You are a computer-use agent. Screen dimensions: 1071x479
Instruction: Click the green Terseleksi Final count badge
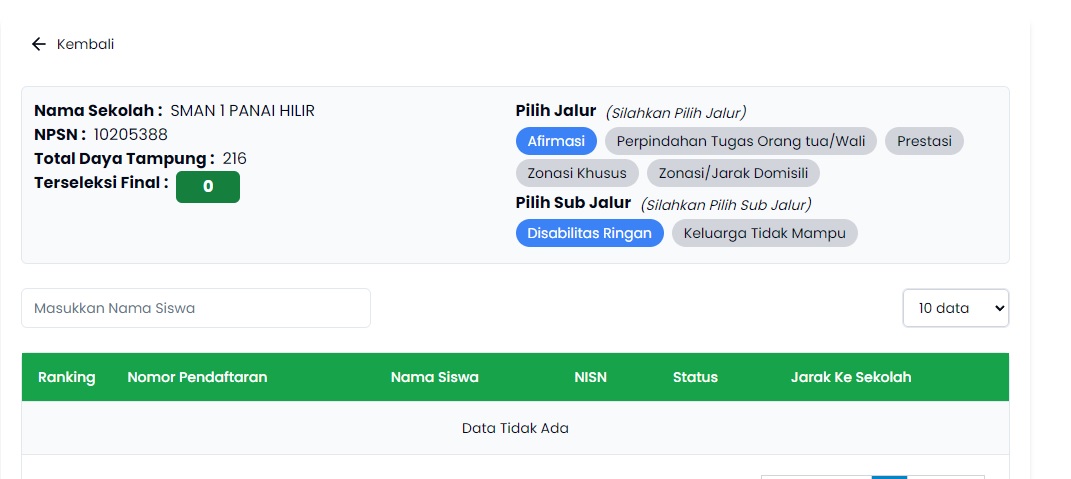tap(208, 187)
